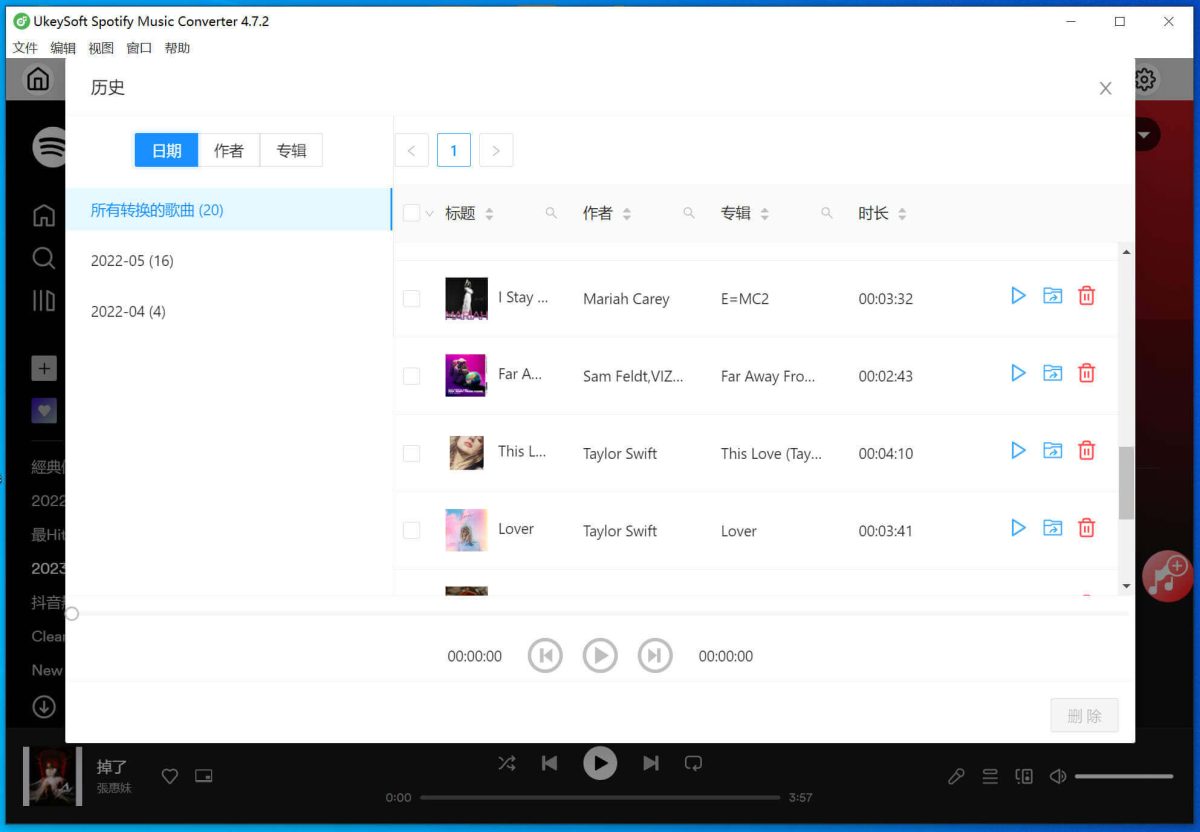This screenshot has width=1200, height=832.
Task: Open the user account dropdown arrow
Action: (x=1145, y=134)
